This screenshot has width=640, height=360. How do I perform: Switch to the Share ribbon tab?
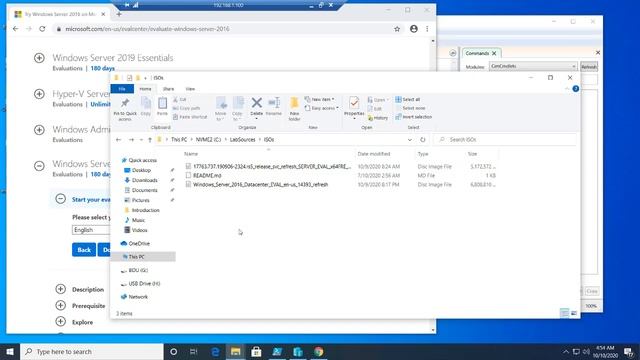point(168,89)
